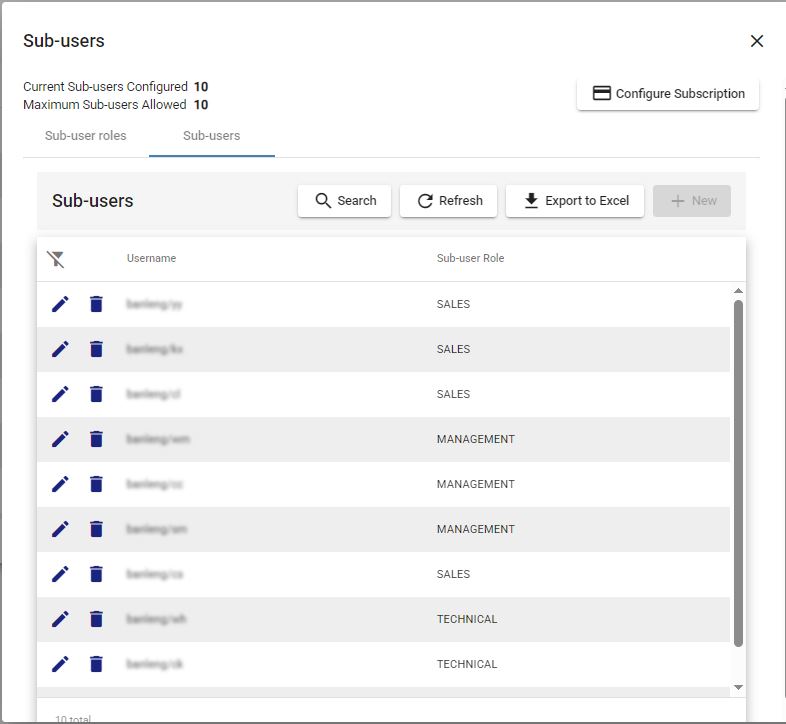Open the Search button
Viewport: 786px width, 724px height.
tap(344, 201)
